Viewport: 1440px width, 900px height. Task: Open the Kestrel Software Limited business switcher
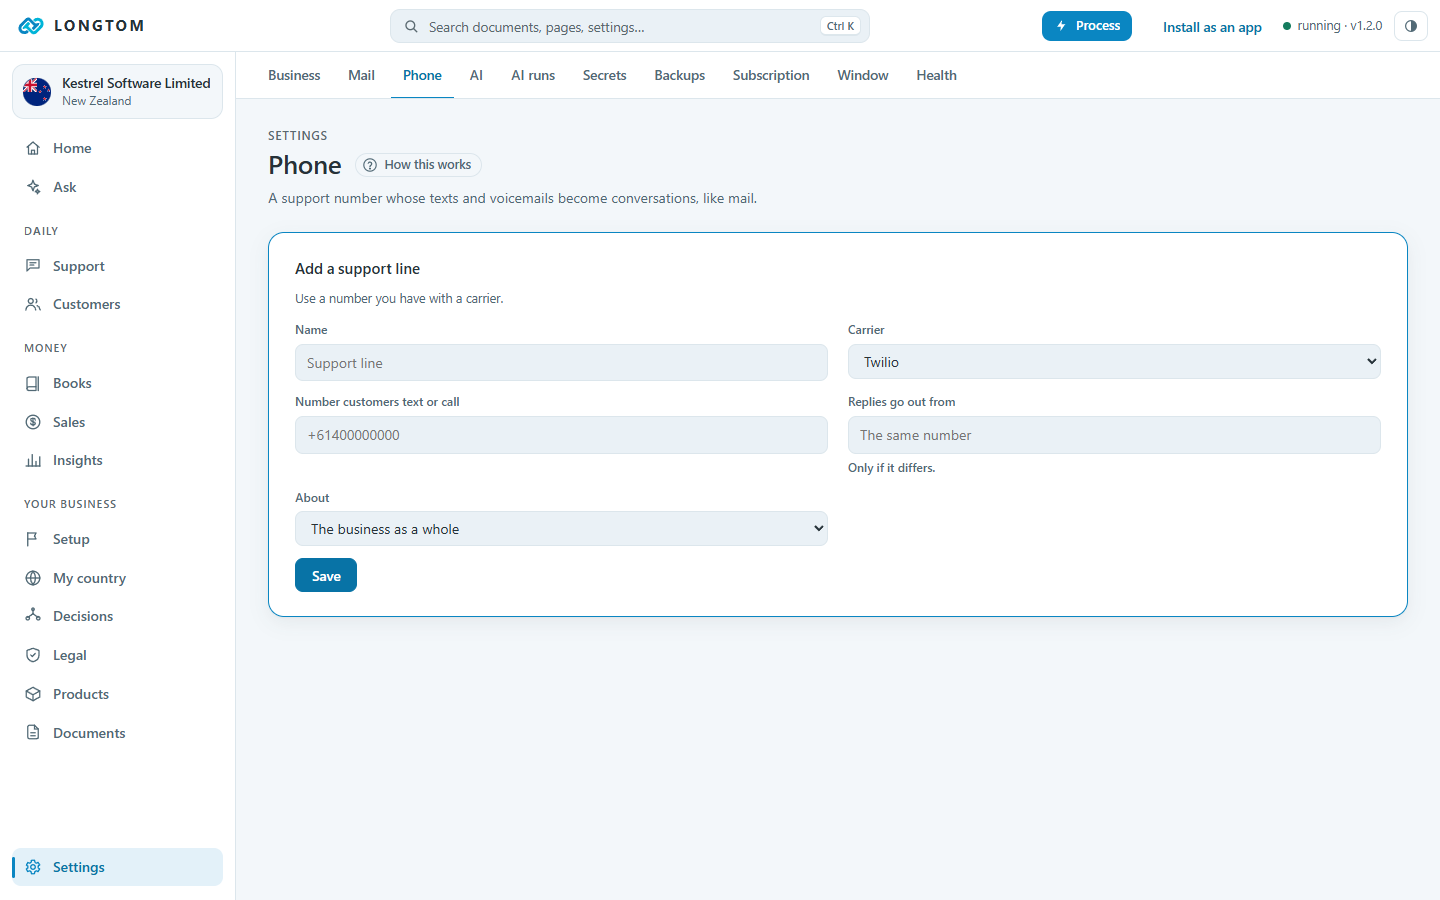pos(117,91)
